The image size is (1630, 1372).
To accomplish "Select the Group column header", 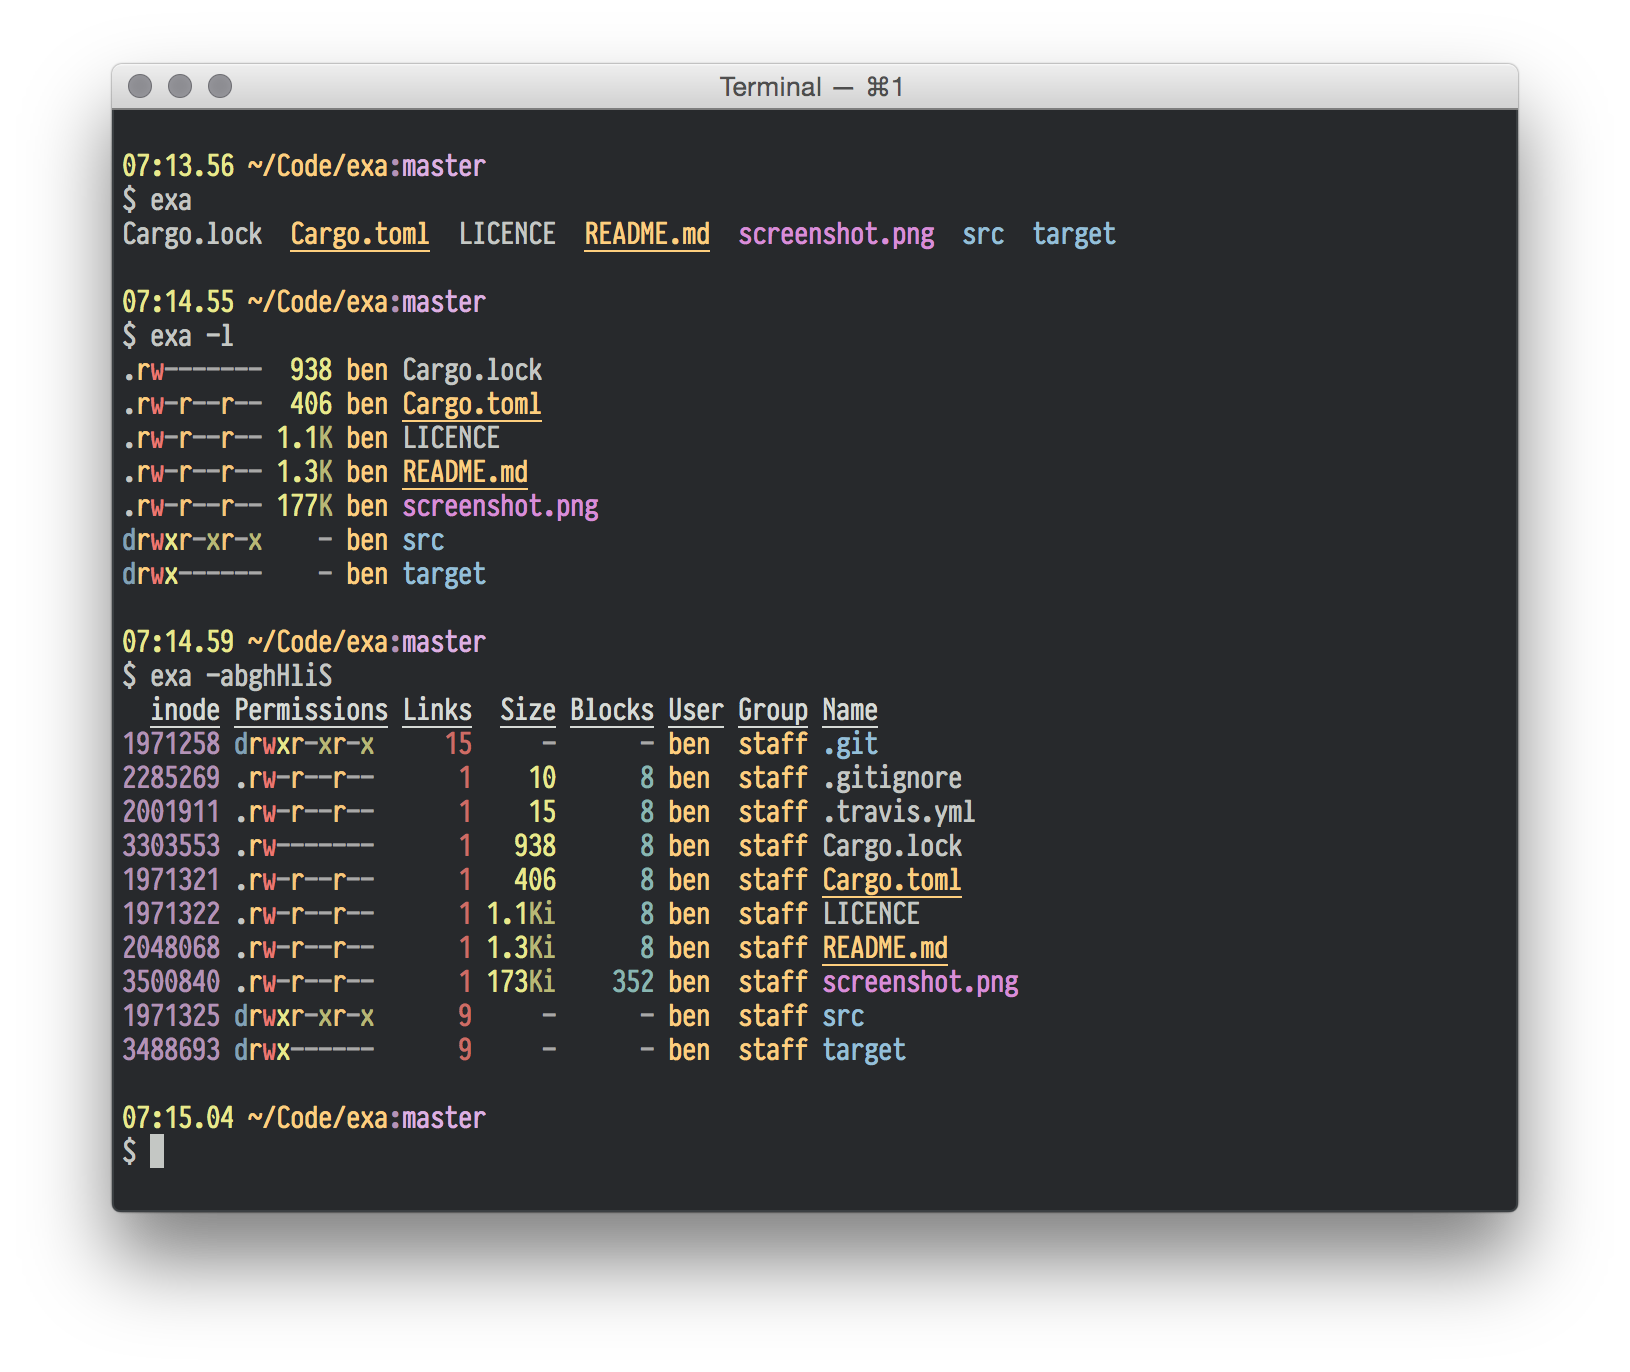I will click(772, 710).
